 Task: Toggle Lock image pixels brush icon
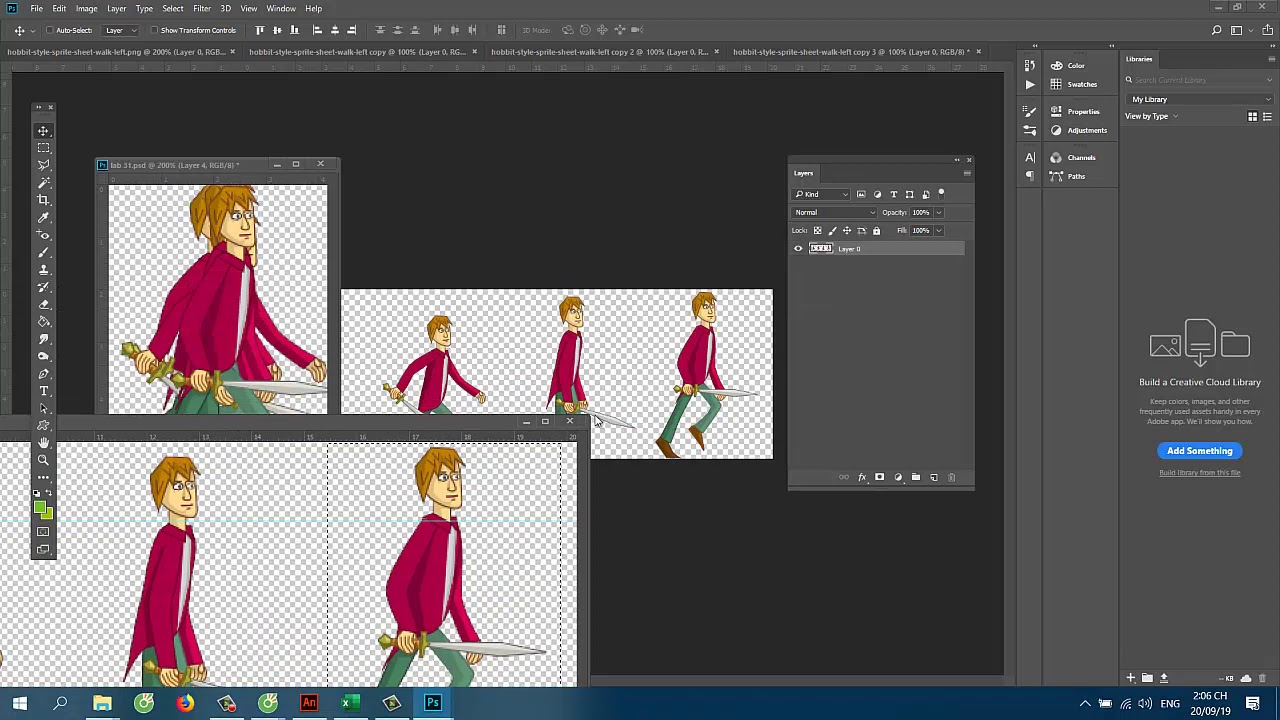coord(832,231)
